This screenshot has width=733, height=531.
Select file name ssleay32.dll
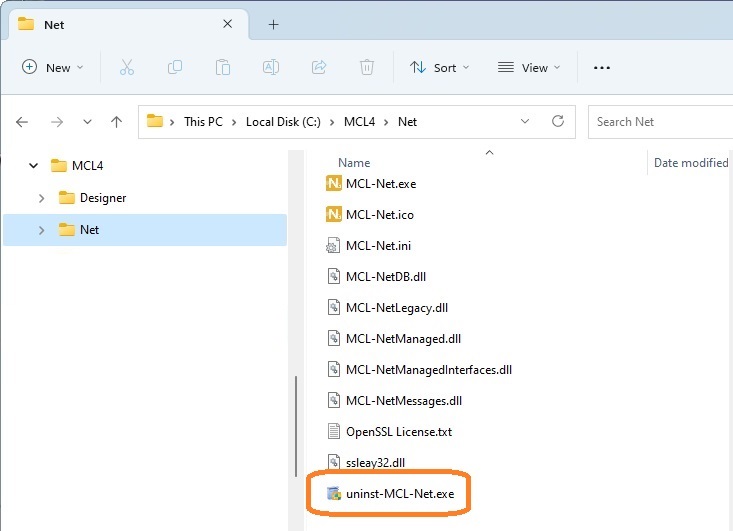pos(375,463)
